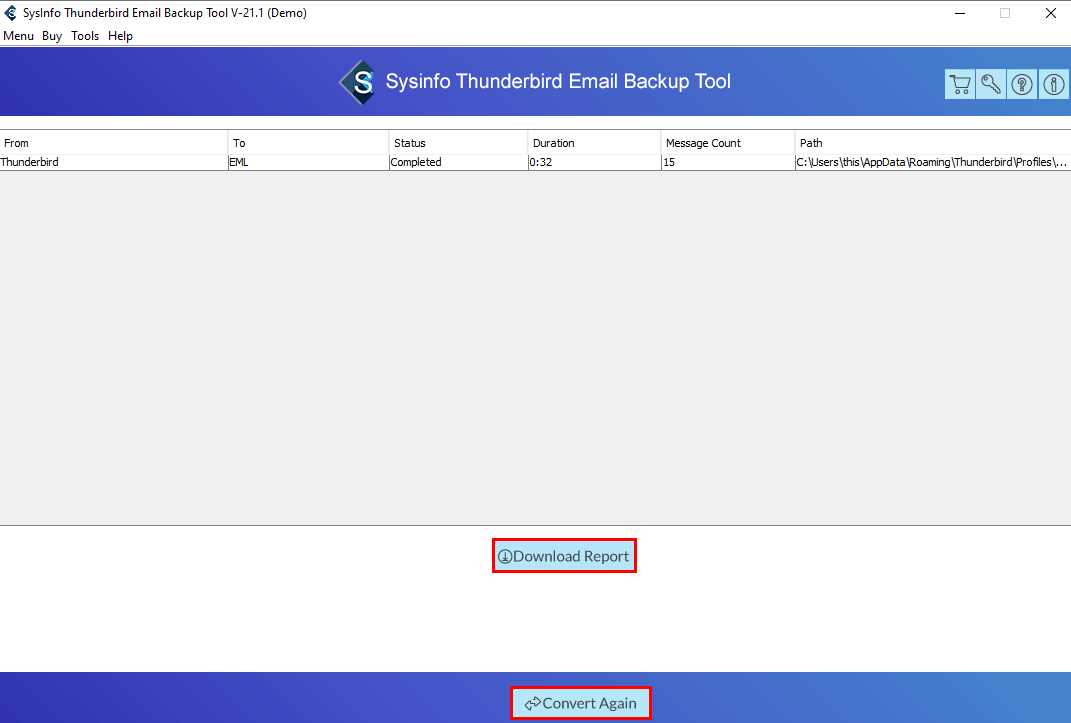
Task: Open the Menu menu
Action: [18, 36]
